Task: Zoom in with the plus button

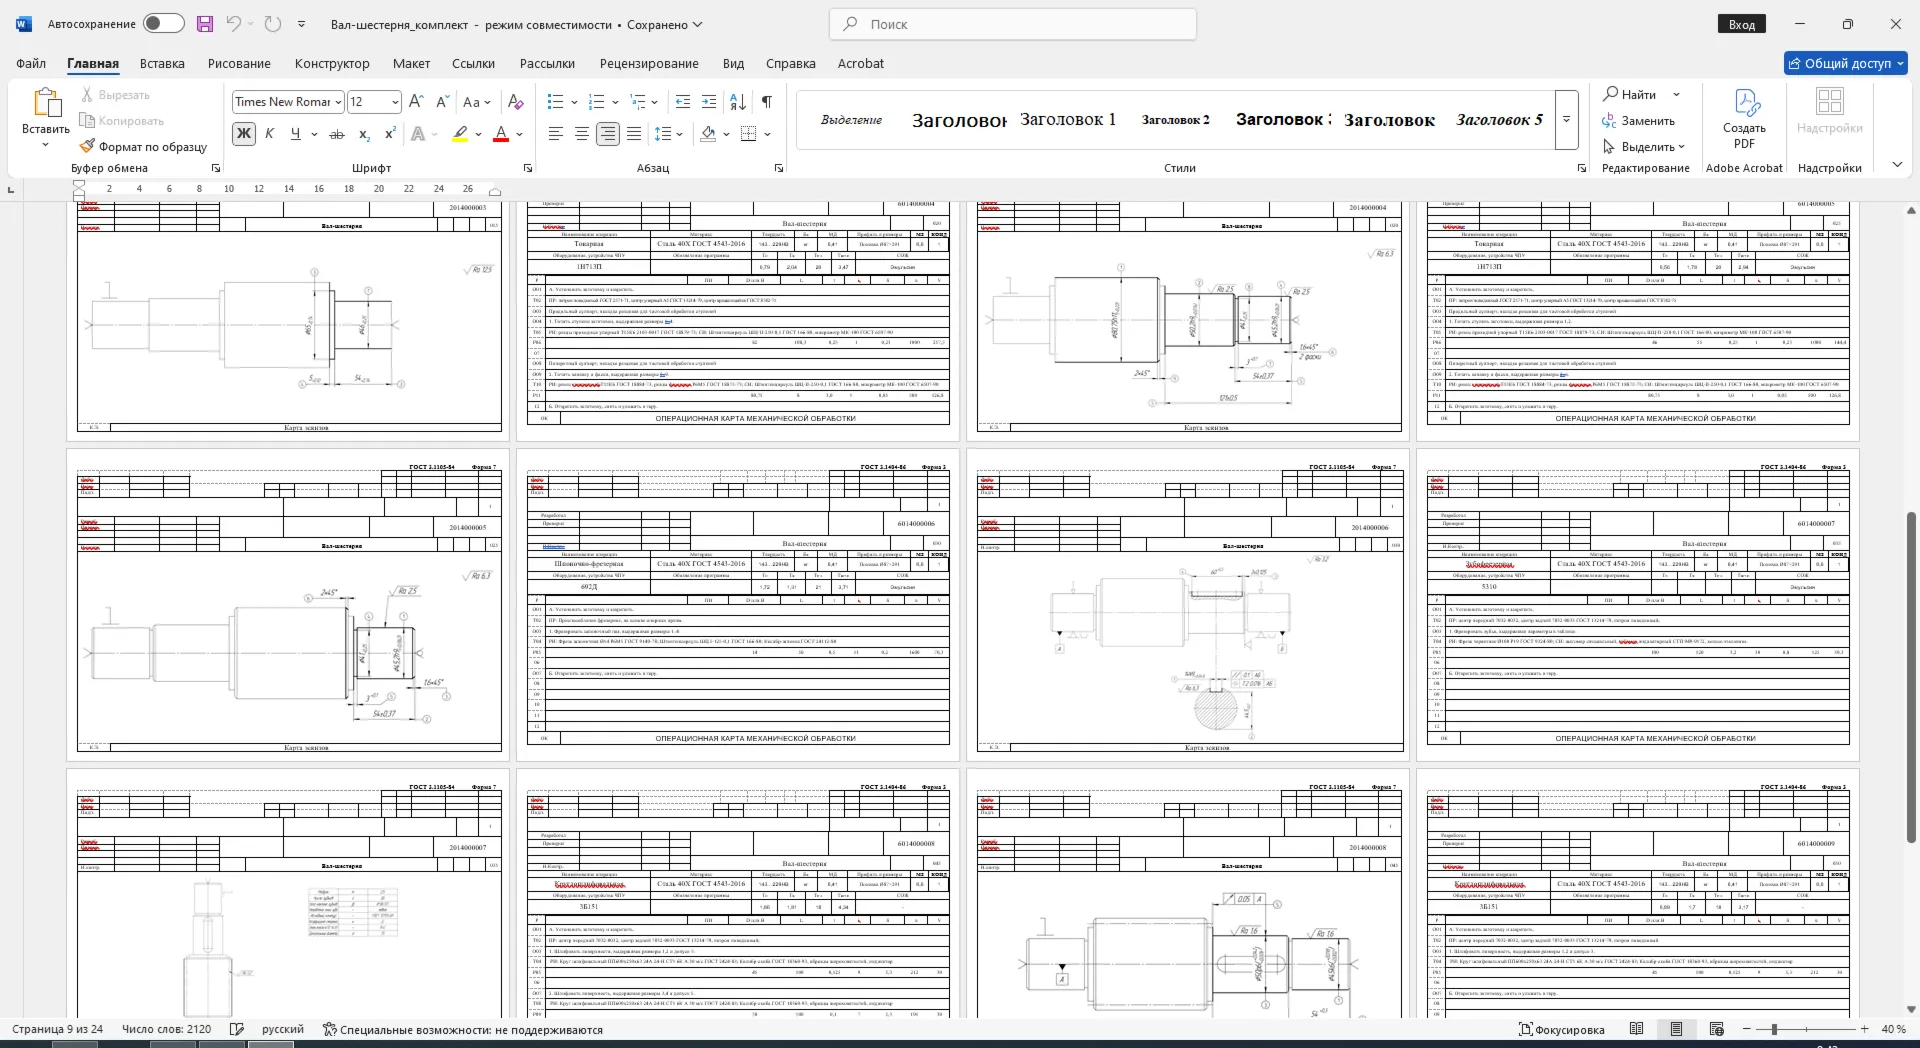Action: [x=1864, y=1029]
